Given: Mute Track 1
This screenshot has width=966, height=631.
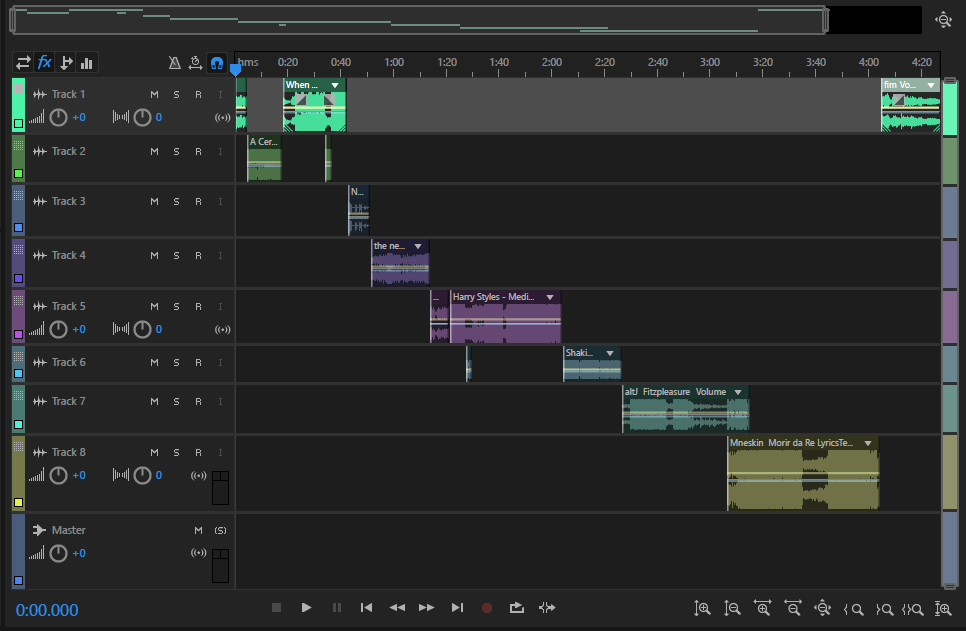Looking at the screenshot, I should tap(154, 95).
